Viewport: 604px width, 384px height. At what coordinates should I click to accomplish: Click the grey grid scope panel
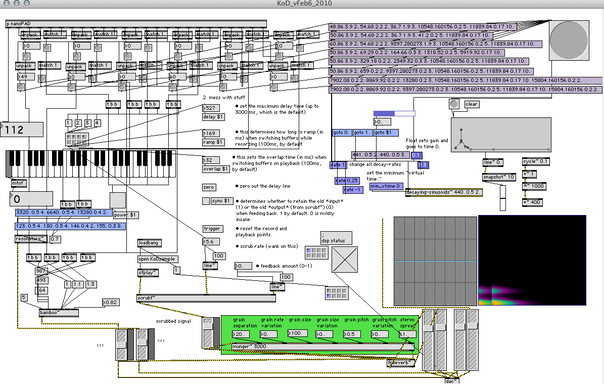[435, 261]
